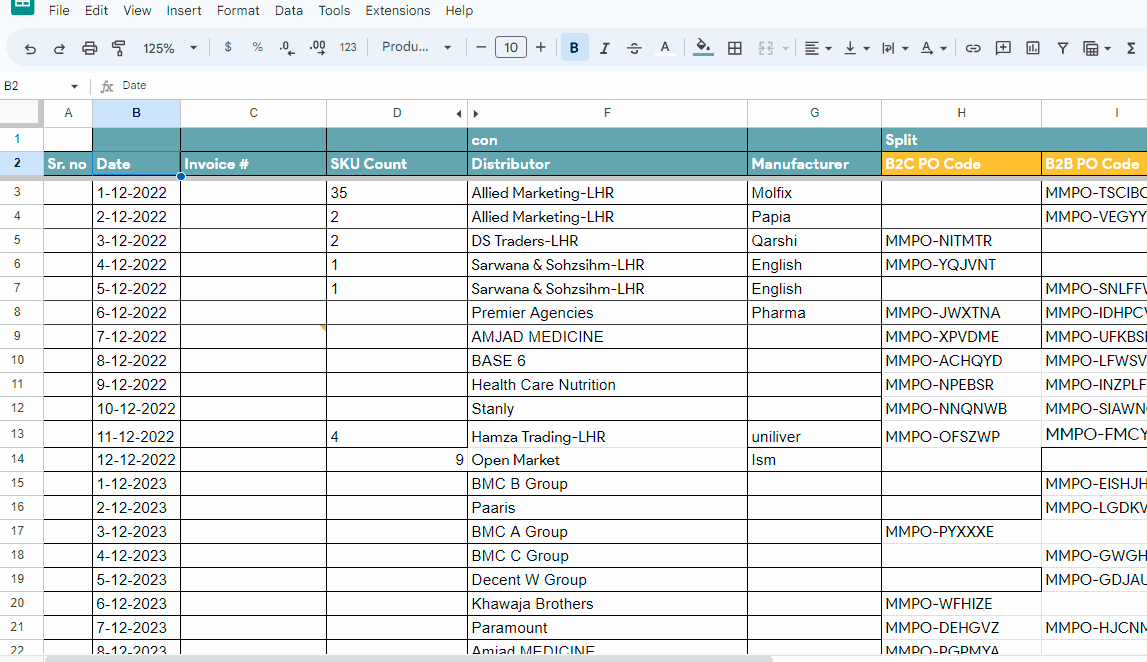Select column B header
Viewport: 1147px width, 662px height.
[136, 113]
